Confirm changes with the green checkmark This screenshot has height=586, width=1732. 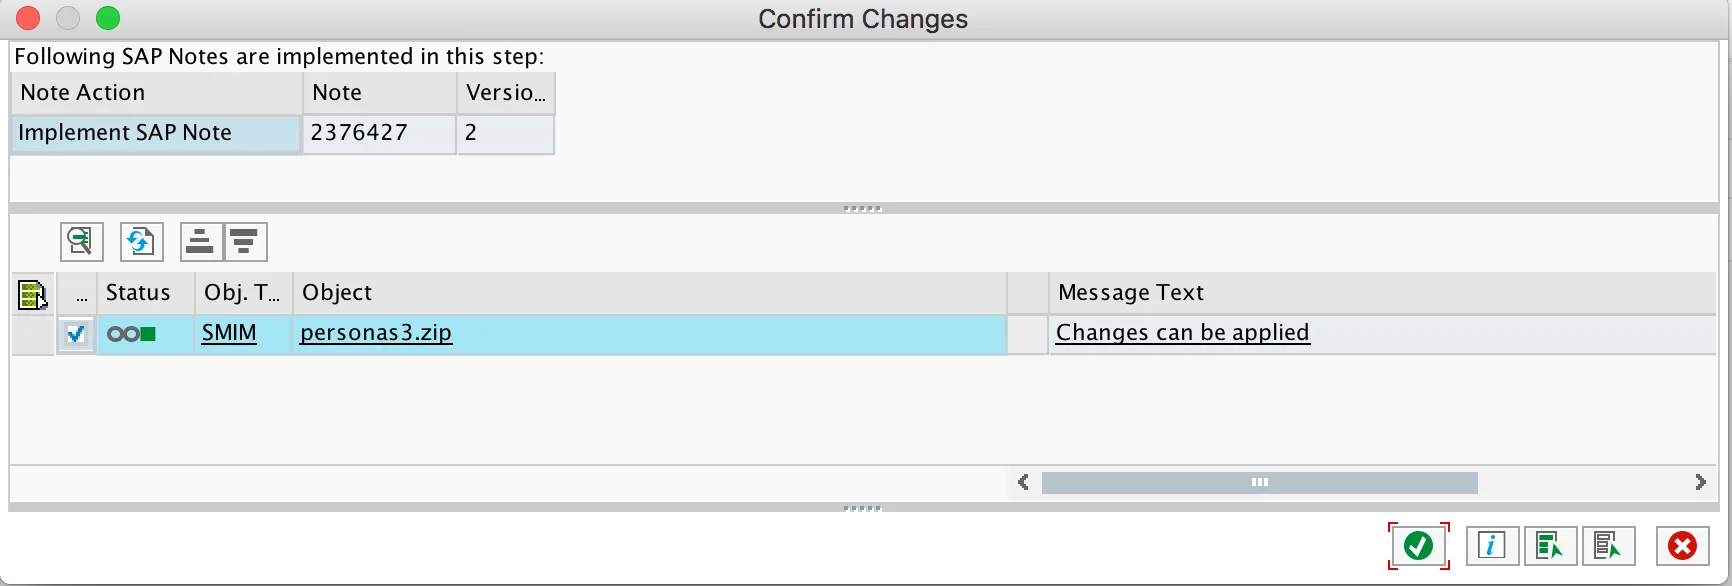click(x=1418, y=546)
